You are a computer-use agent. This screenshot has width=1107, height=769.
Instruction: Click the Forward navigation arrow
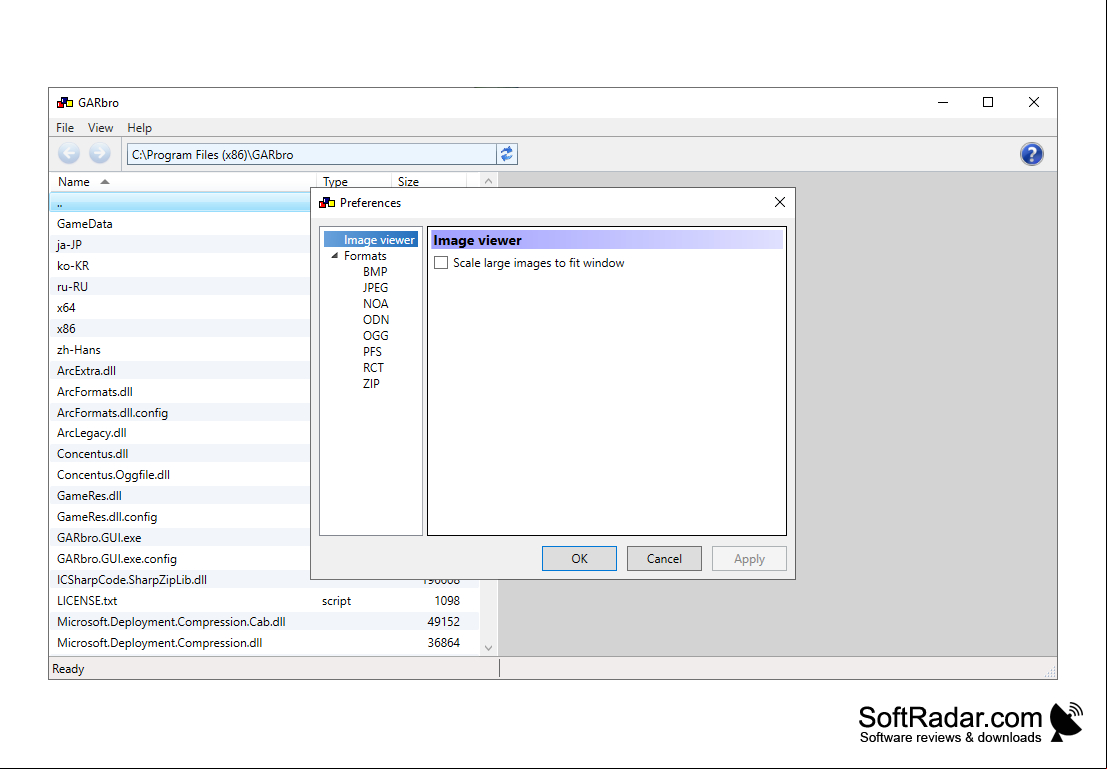click(100, 153)
